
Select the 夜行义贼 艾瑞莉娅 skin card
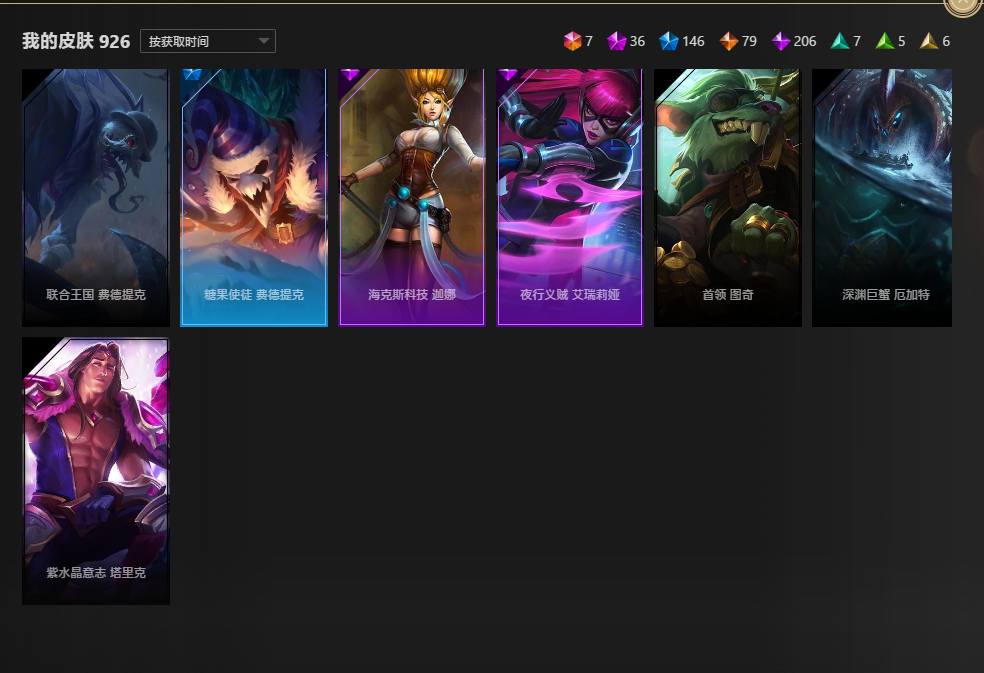(570, 198)
